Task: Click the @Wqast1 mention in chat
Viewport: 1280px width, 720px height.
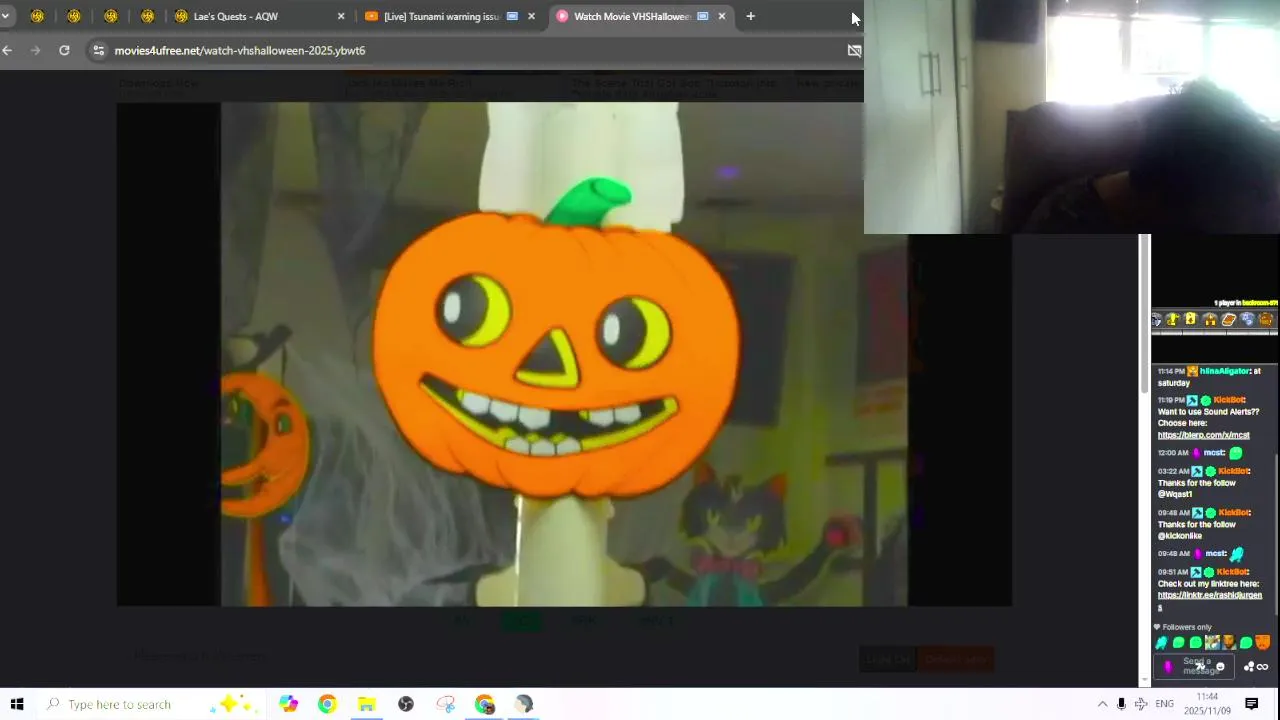Action: (x=1175, y=494)
